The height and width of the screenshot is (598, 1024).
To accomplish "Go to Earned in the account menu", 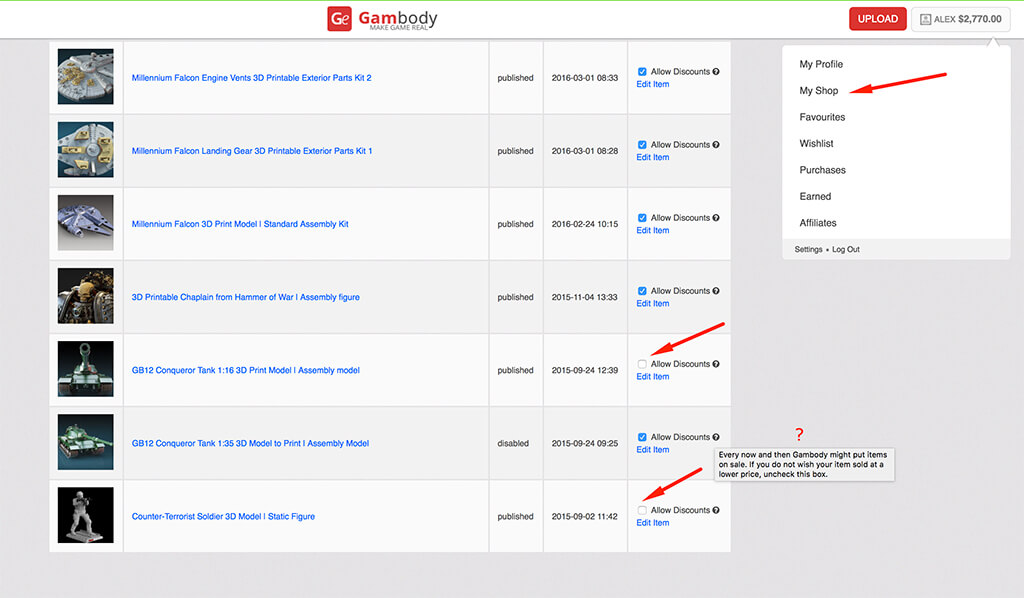I will 815,197.
